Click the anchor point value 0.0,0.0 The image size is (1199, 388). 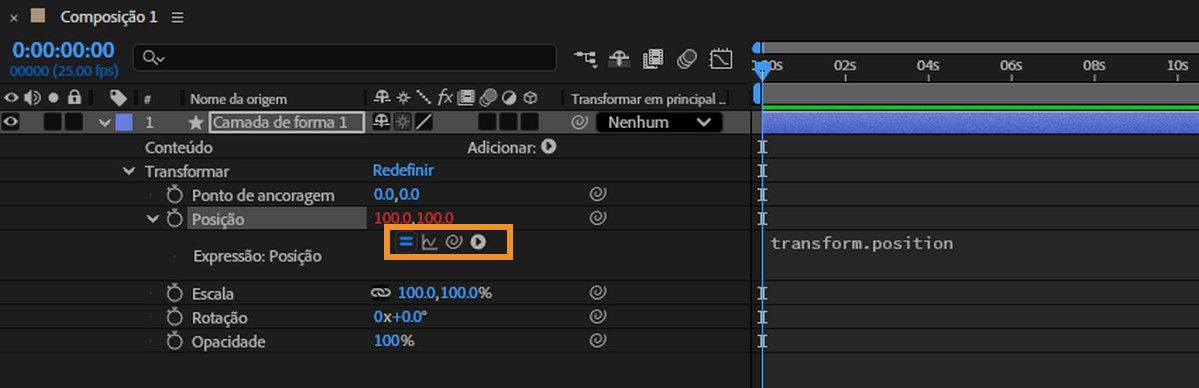(396, 194)
